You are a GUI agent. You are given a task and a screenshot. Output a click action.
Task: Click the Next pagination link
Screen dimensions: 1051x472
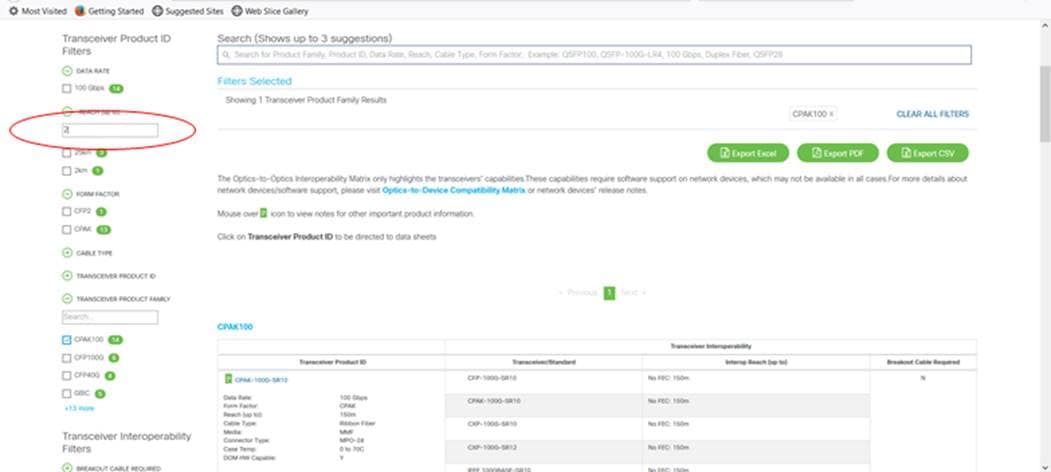pos(633,293)
